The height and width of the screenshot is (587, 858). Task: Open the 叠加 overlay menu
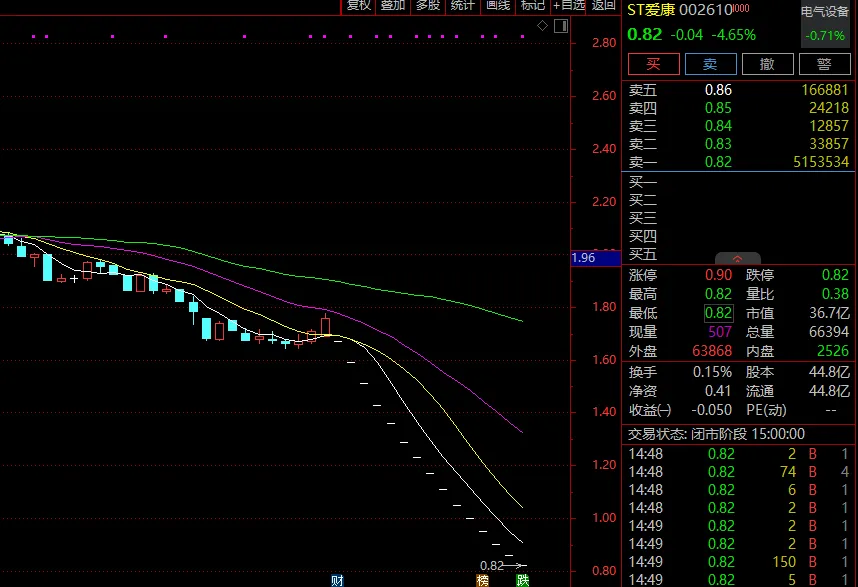pyautogui.click(x=393, y=5)
